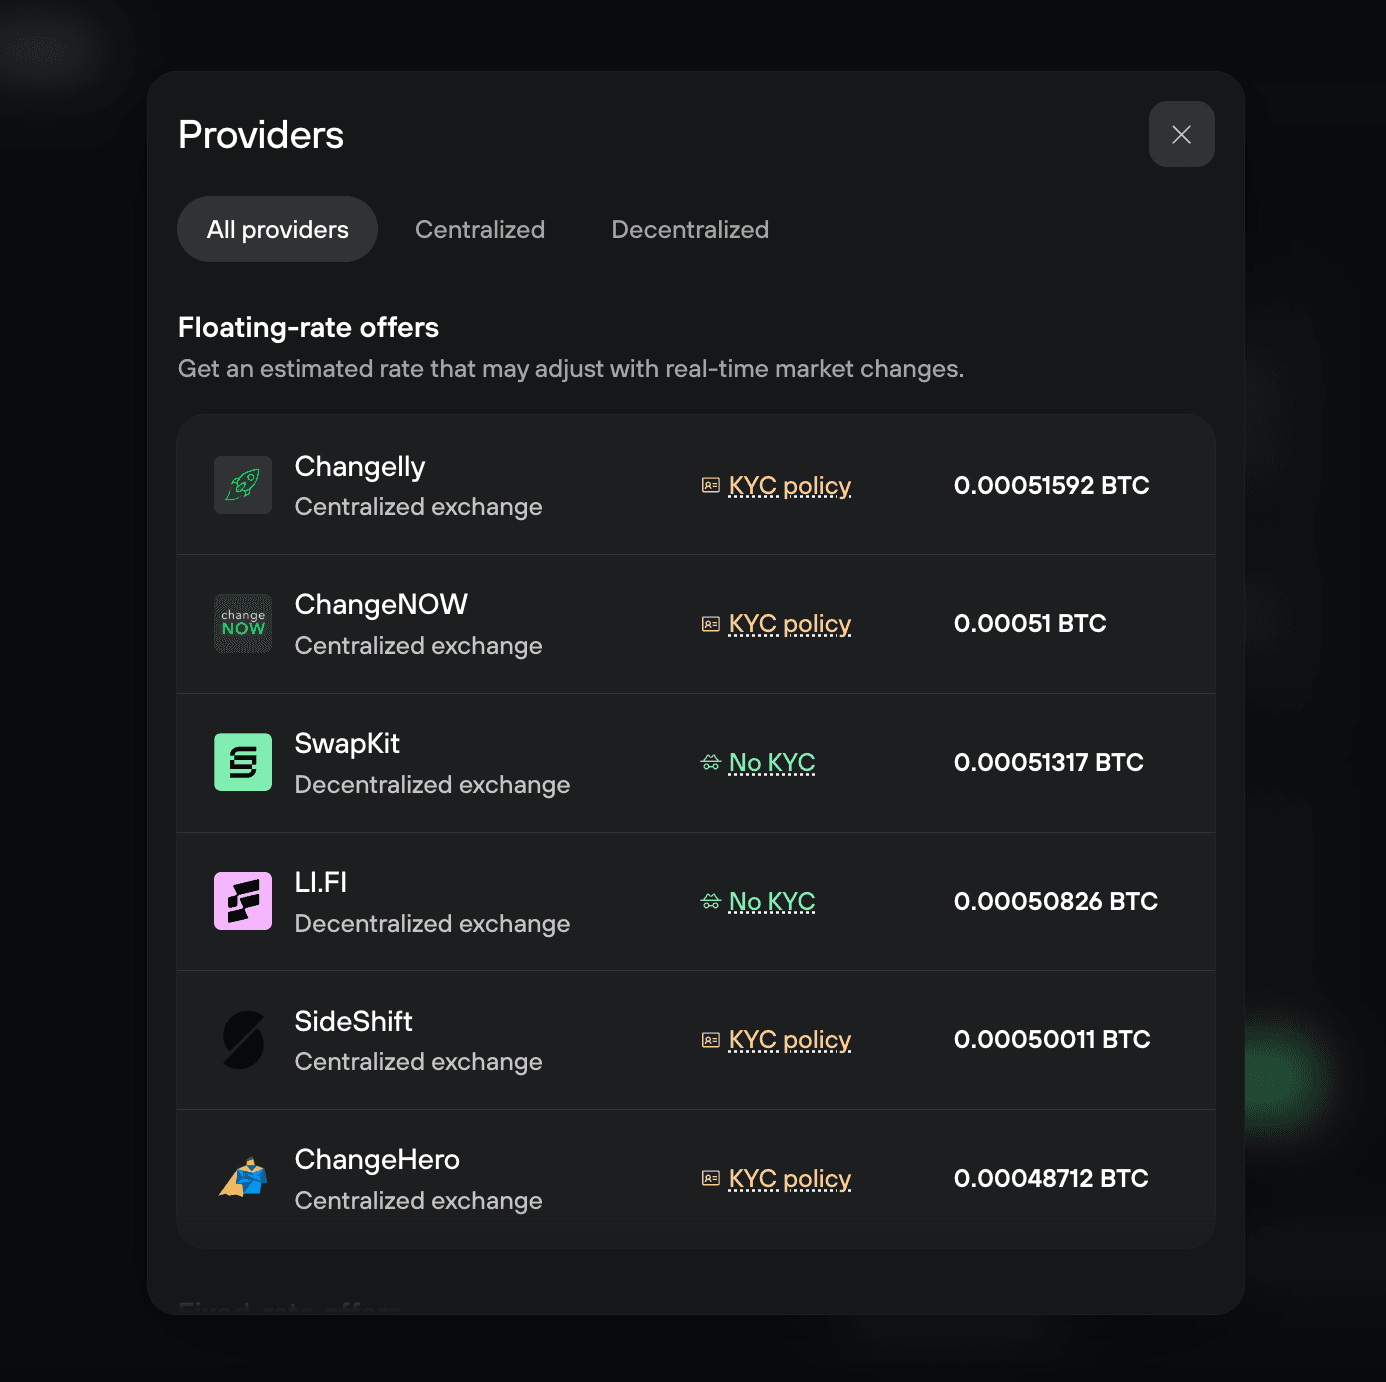The image size is (1386, 1382).
Task: Close the Providers dialog
Action: coord(1182,134)
